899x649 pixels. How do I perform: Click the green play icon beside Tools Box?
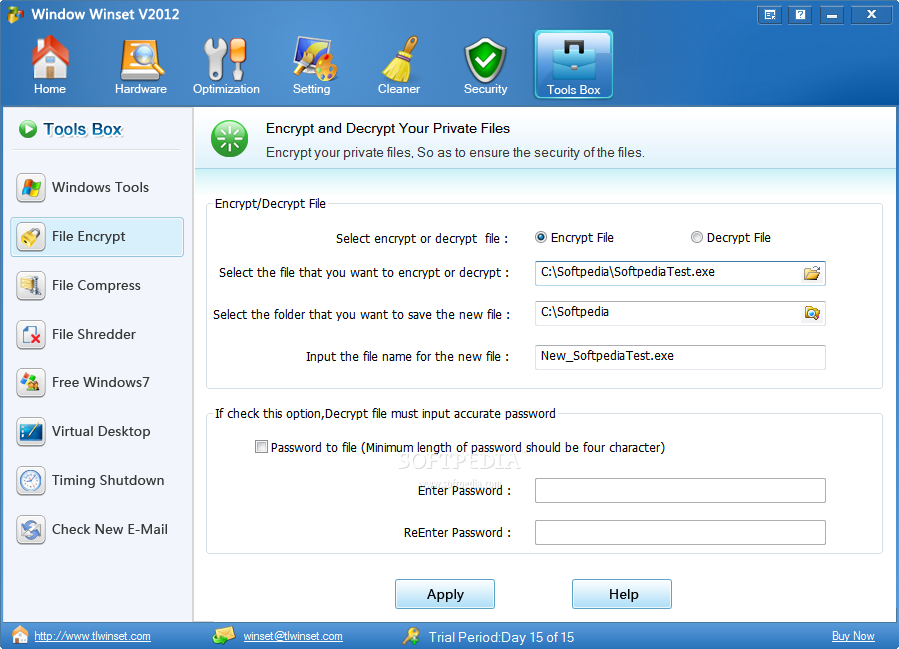point(28,129)
